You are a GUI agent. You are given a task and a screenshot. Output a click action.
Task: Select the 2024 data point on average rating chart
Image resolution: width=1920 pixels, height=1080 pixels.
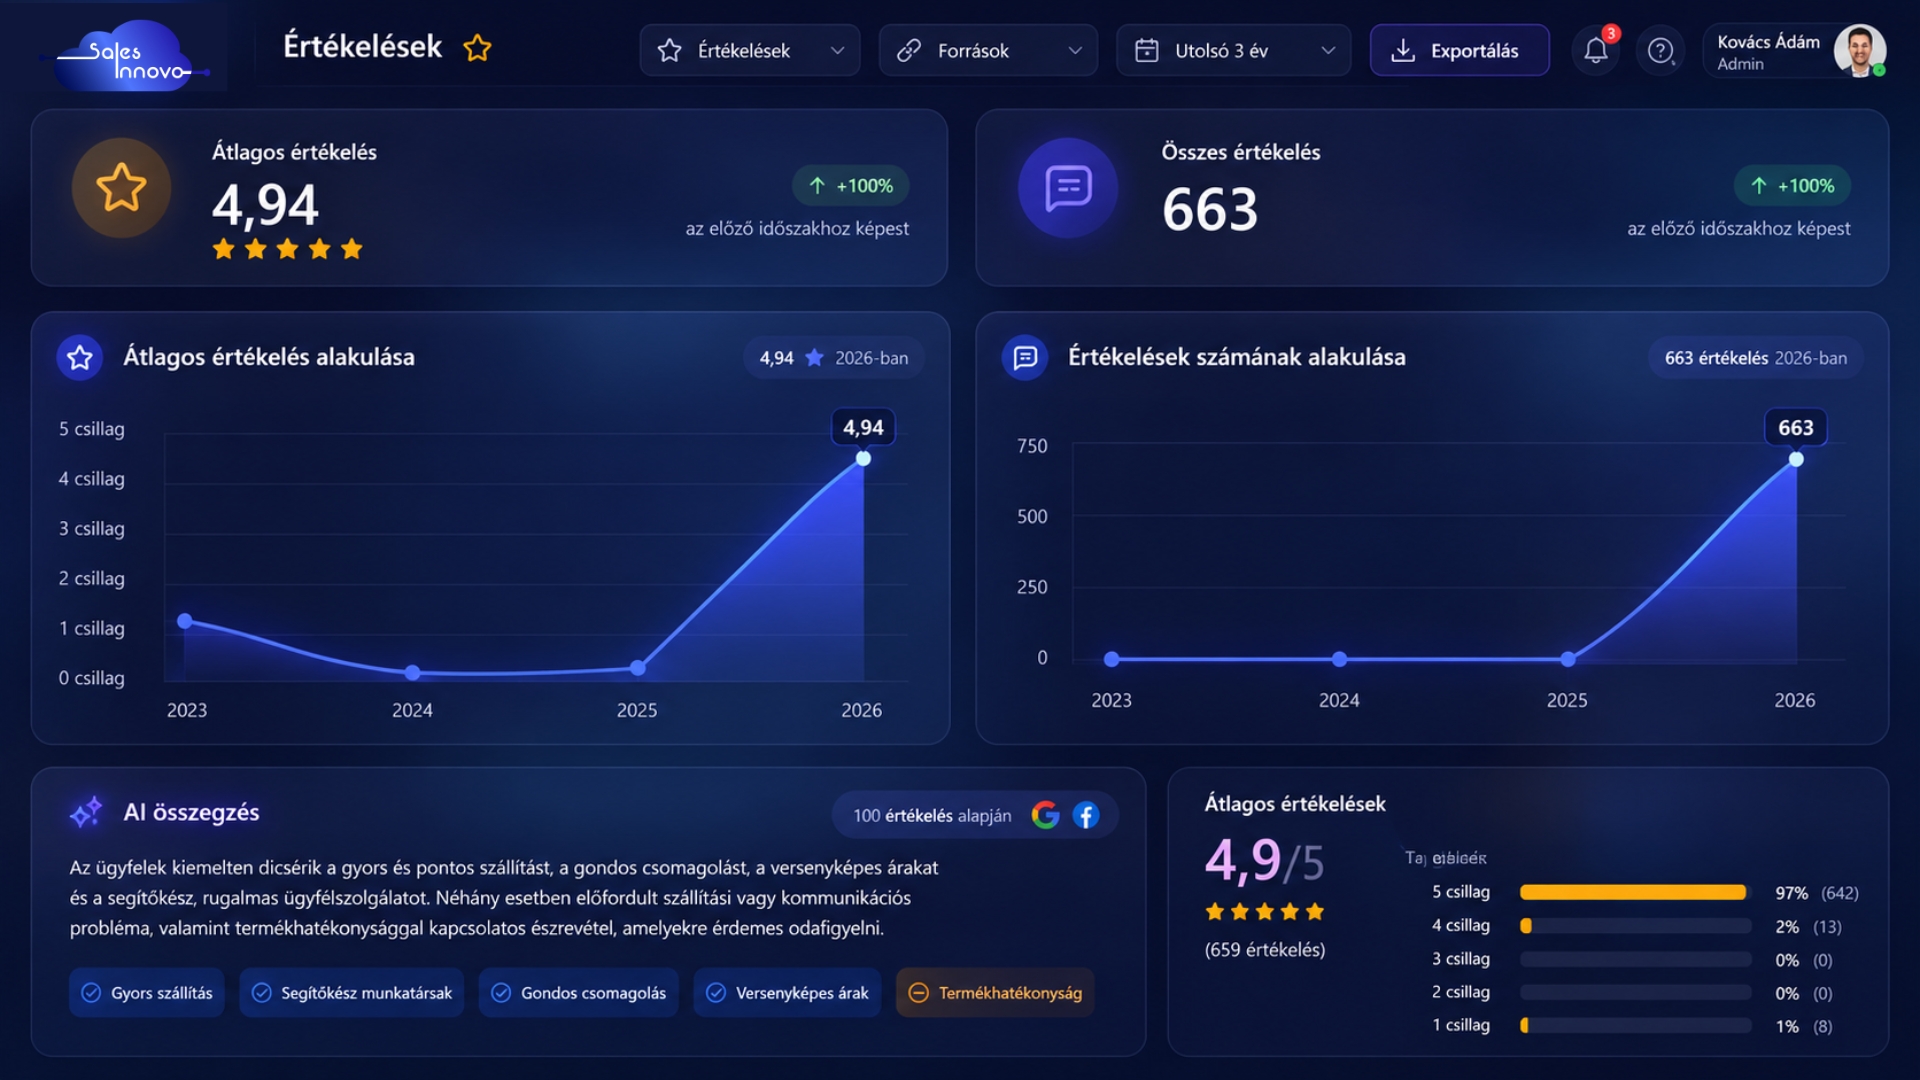412,673
